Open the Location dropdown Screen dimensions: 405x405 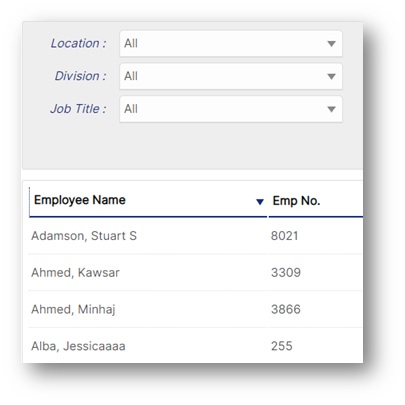pos(231,44)
